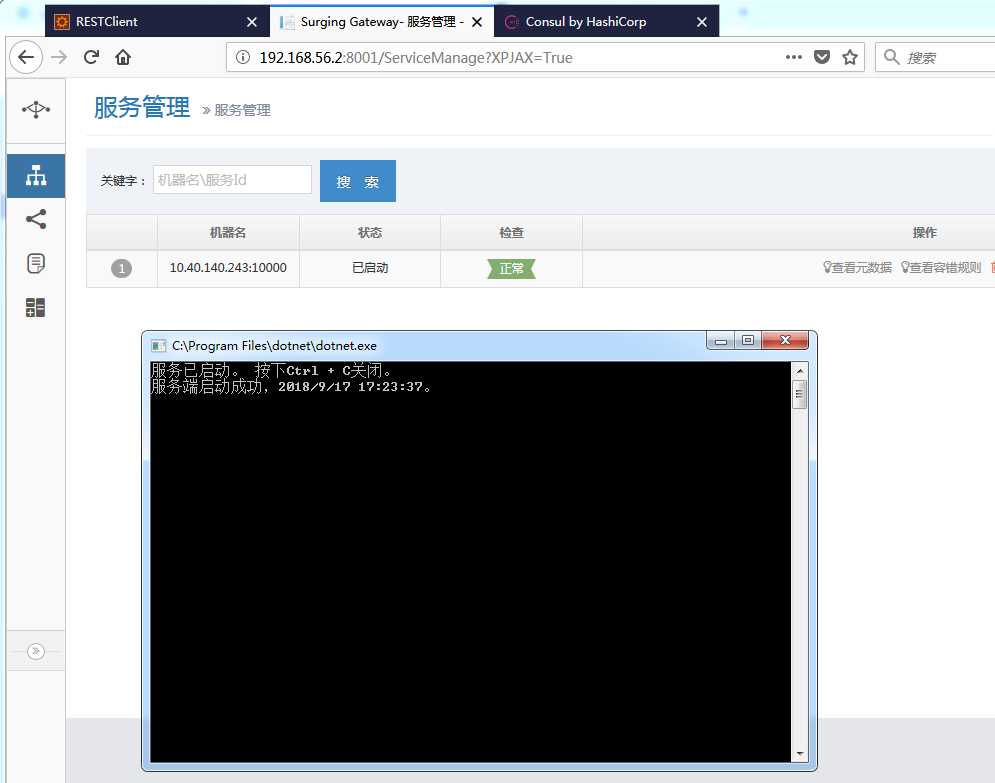Click the 状态 column header
Viewport: 995px width, 783px height.
click(x=370, y=232)
